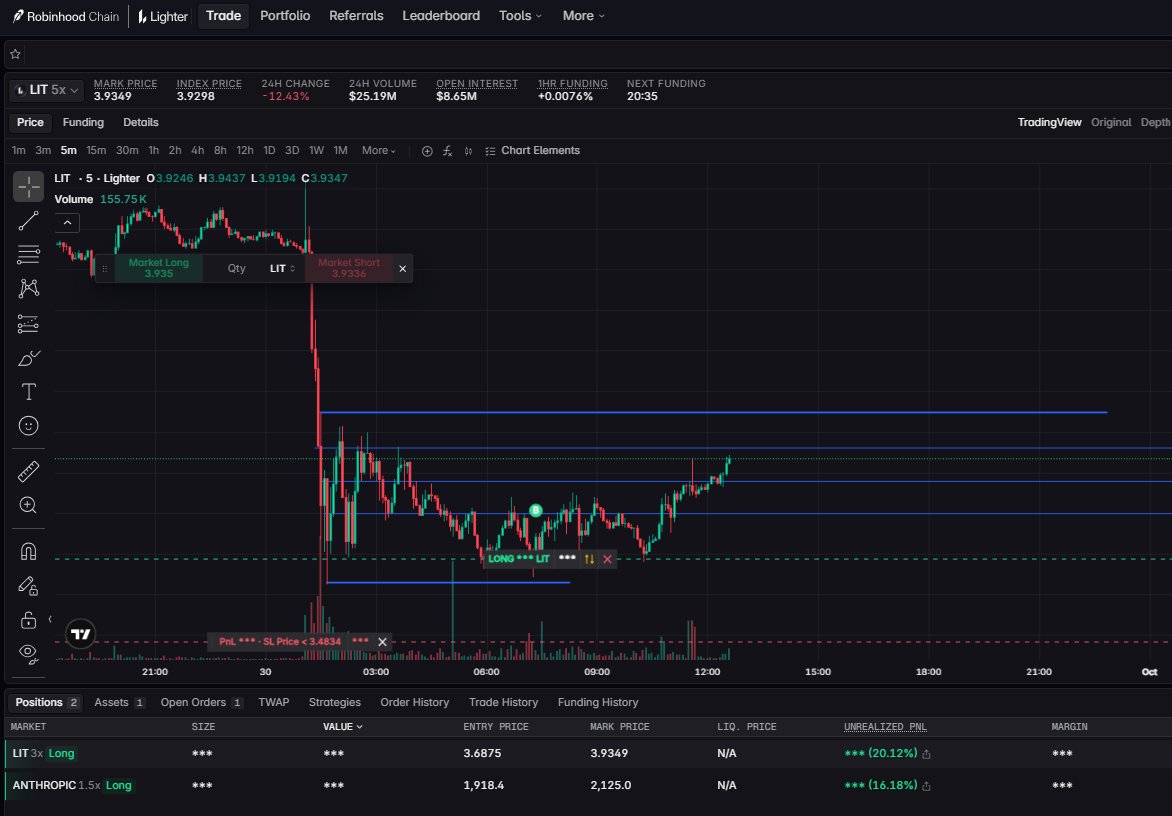
Task: Open the Referrals page
Action: tap(356, 16)
